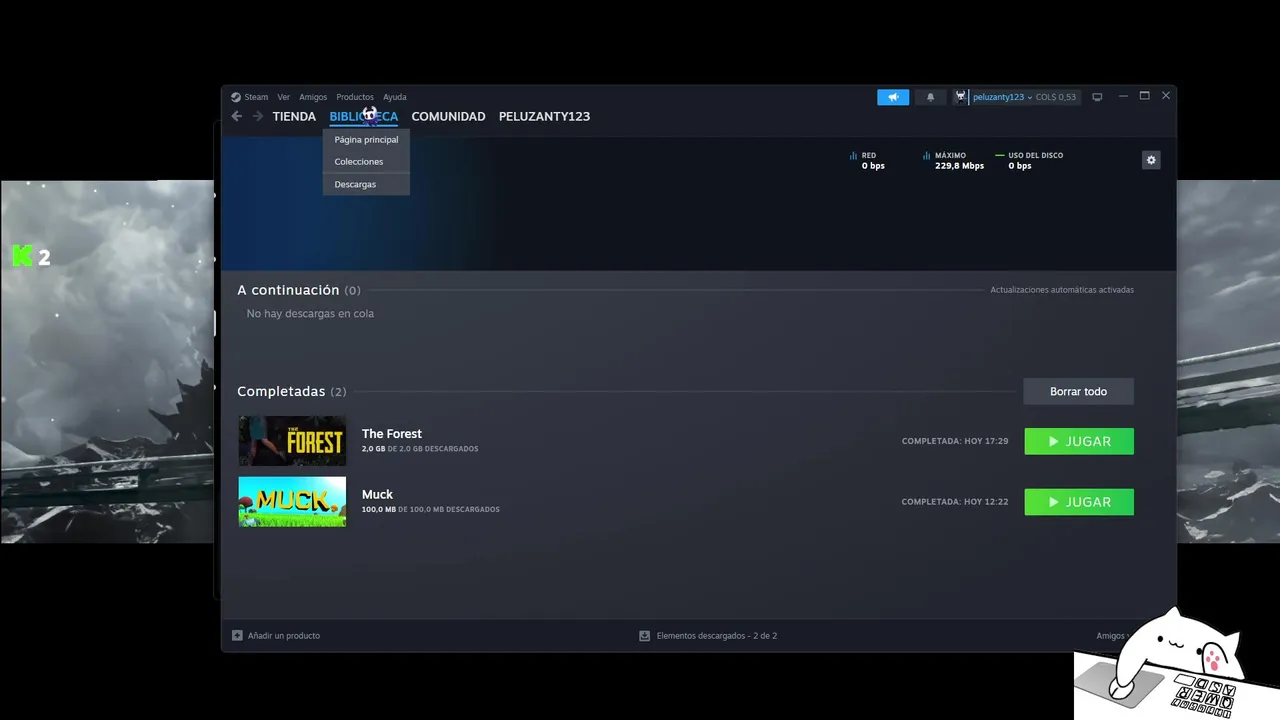This screenshot has height=720, width=1280.
Task: Click the COL$ 0,53 wallet balance
Action: [x=1056, y=97]
